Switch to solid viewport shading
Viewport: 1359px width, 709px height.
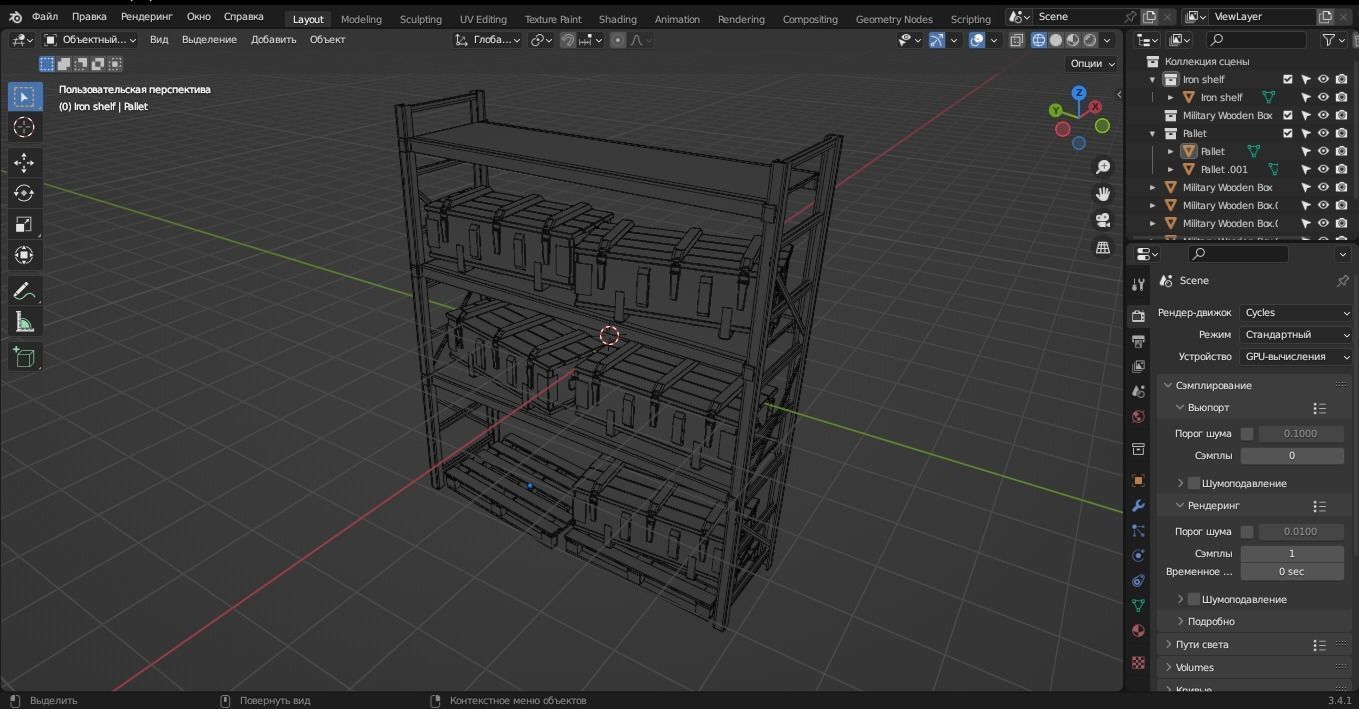point(1056,40)
